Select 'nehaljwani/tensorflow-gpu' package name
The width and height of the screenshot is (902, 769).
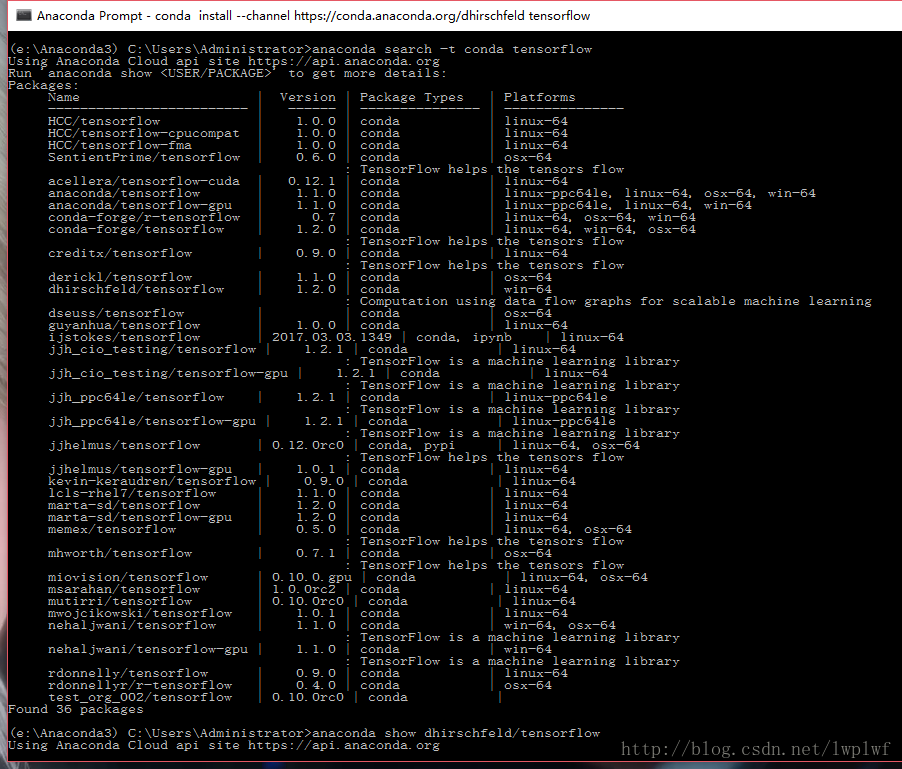[x=148, y=649]
